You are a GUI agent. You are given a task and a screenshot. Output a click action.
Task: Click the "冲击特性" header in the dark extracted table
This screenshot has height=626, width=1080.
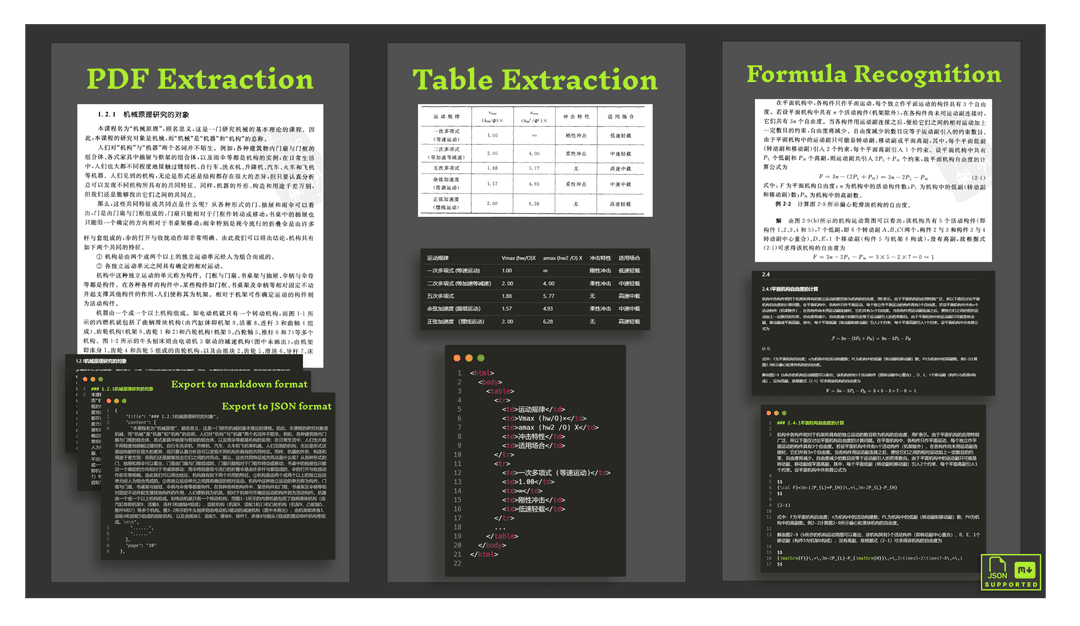click(600, 258)
